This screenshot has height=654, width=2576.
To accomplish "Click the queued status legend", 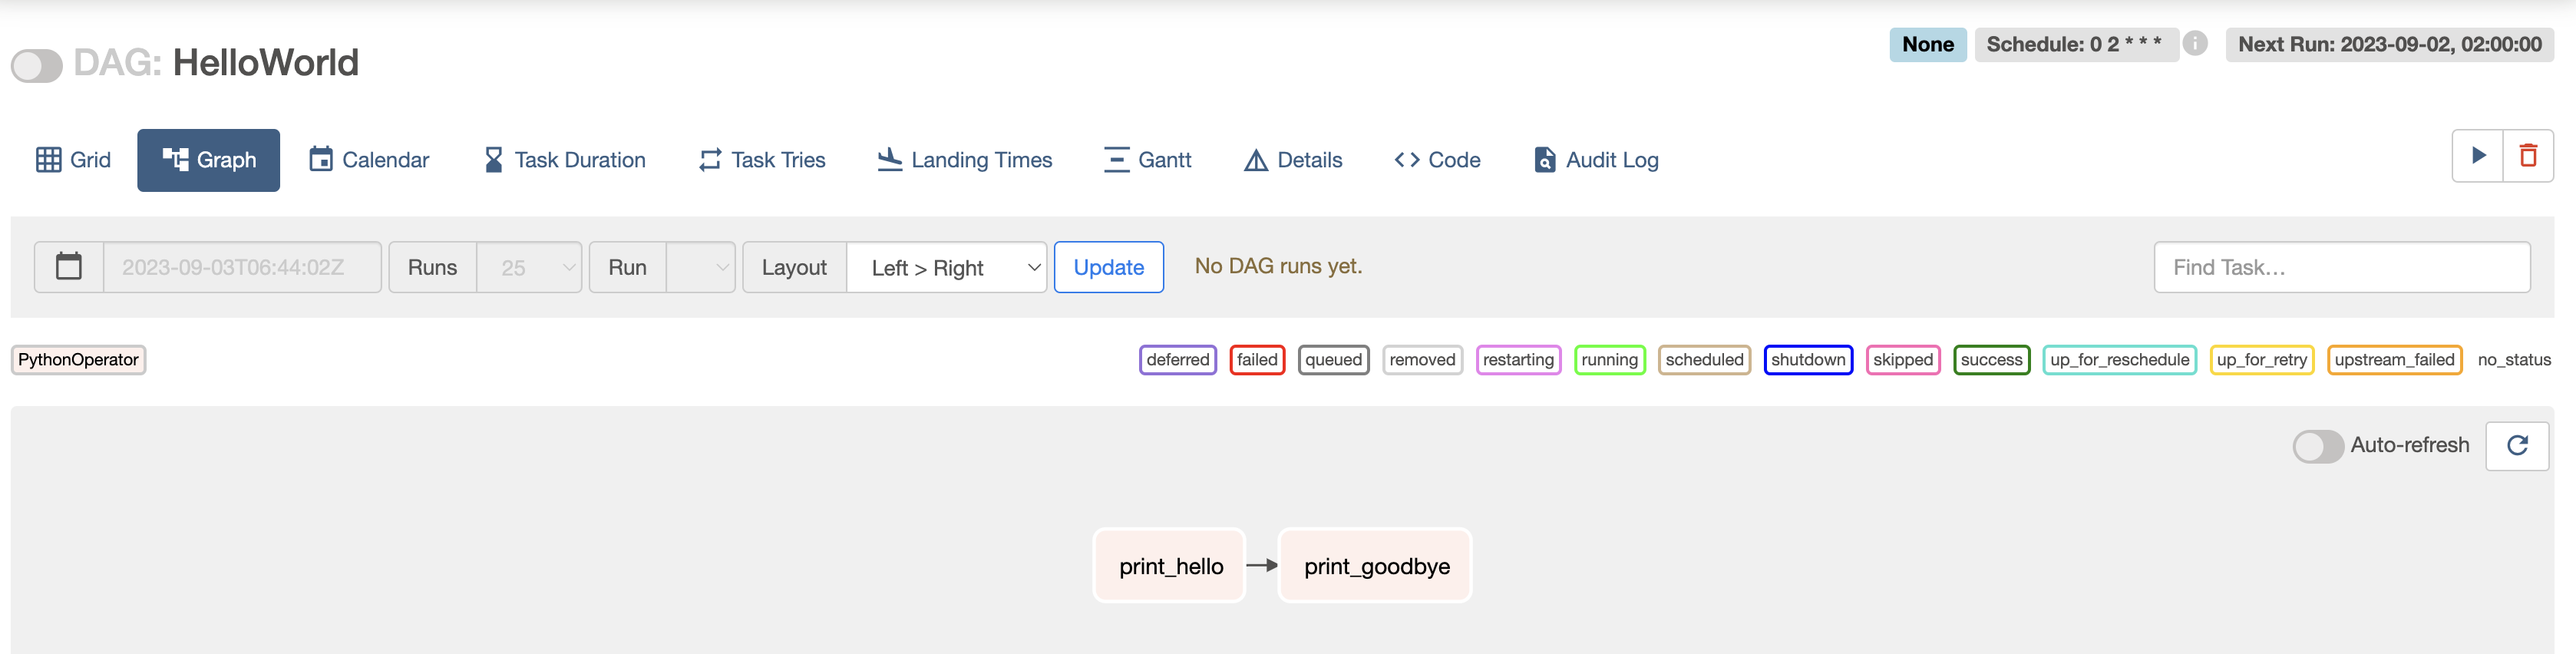I will 1333,360.
